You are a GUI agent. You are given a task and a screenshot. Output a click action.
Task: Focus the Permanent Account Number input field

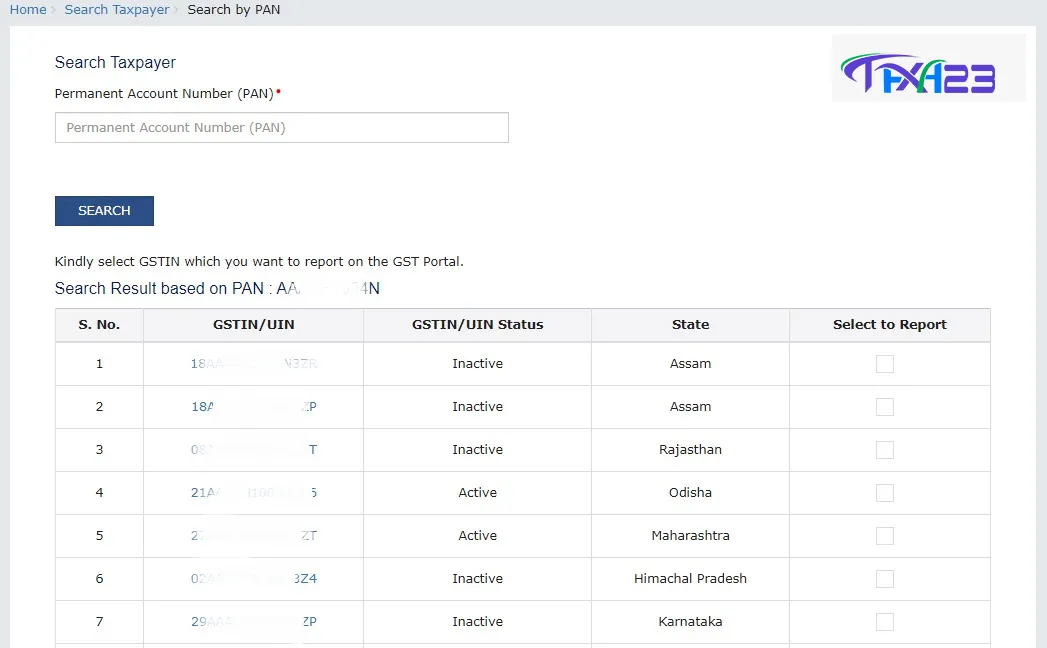pos(281,128)
